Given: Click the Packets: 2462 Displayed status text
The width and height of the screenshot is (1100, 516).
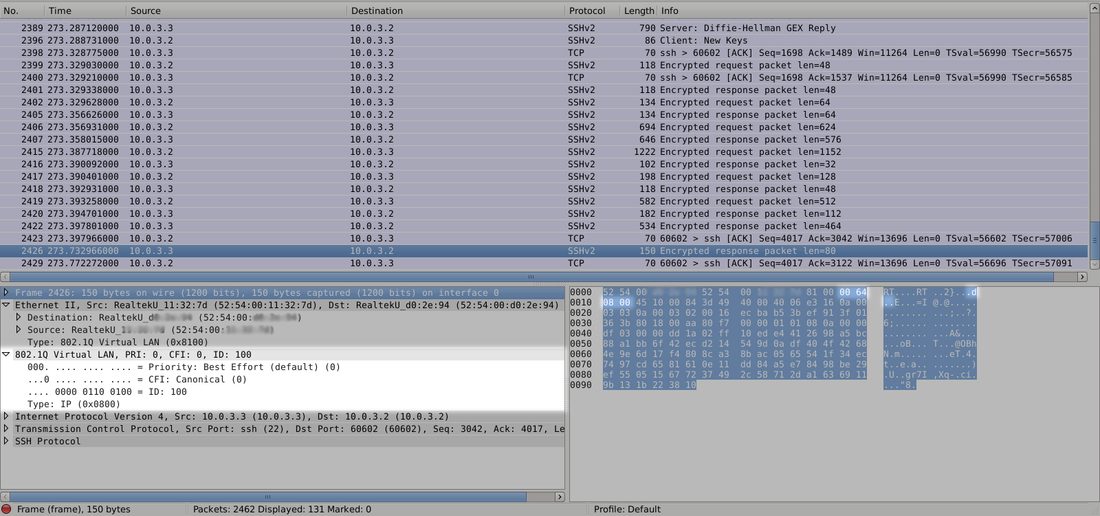Looking at the screenshot, I should pos(282,510).
